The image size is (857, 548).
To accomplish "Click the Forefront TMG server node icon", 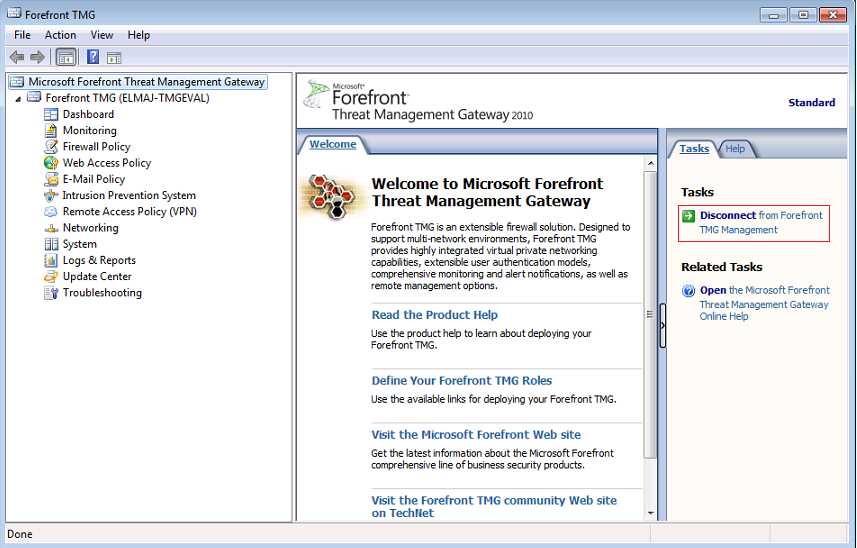I will tap(34, 97).
